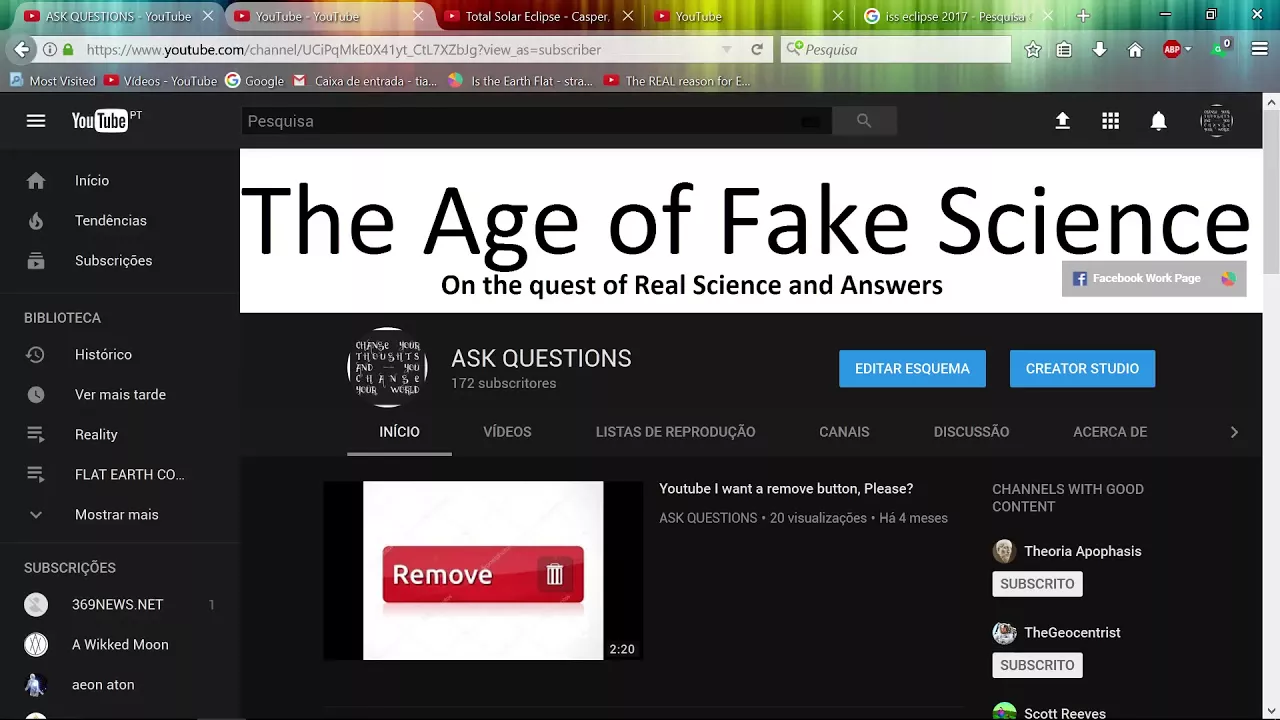Image resolution: width=1280 pixels, height=720 pixels.
Task: Open Theoria Apophasis channel
Action: [1082, 551]
